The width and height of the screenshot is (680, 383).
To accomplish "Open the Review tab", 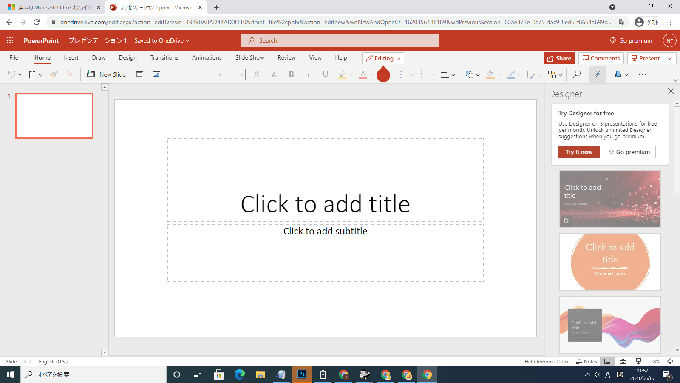I will click(286, 58).
